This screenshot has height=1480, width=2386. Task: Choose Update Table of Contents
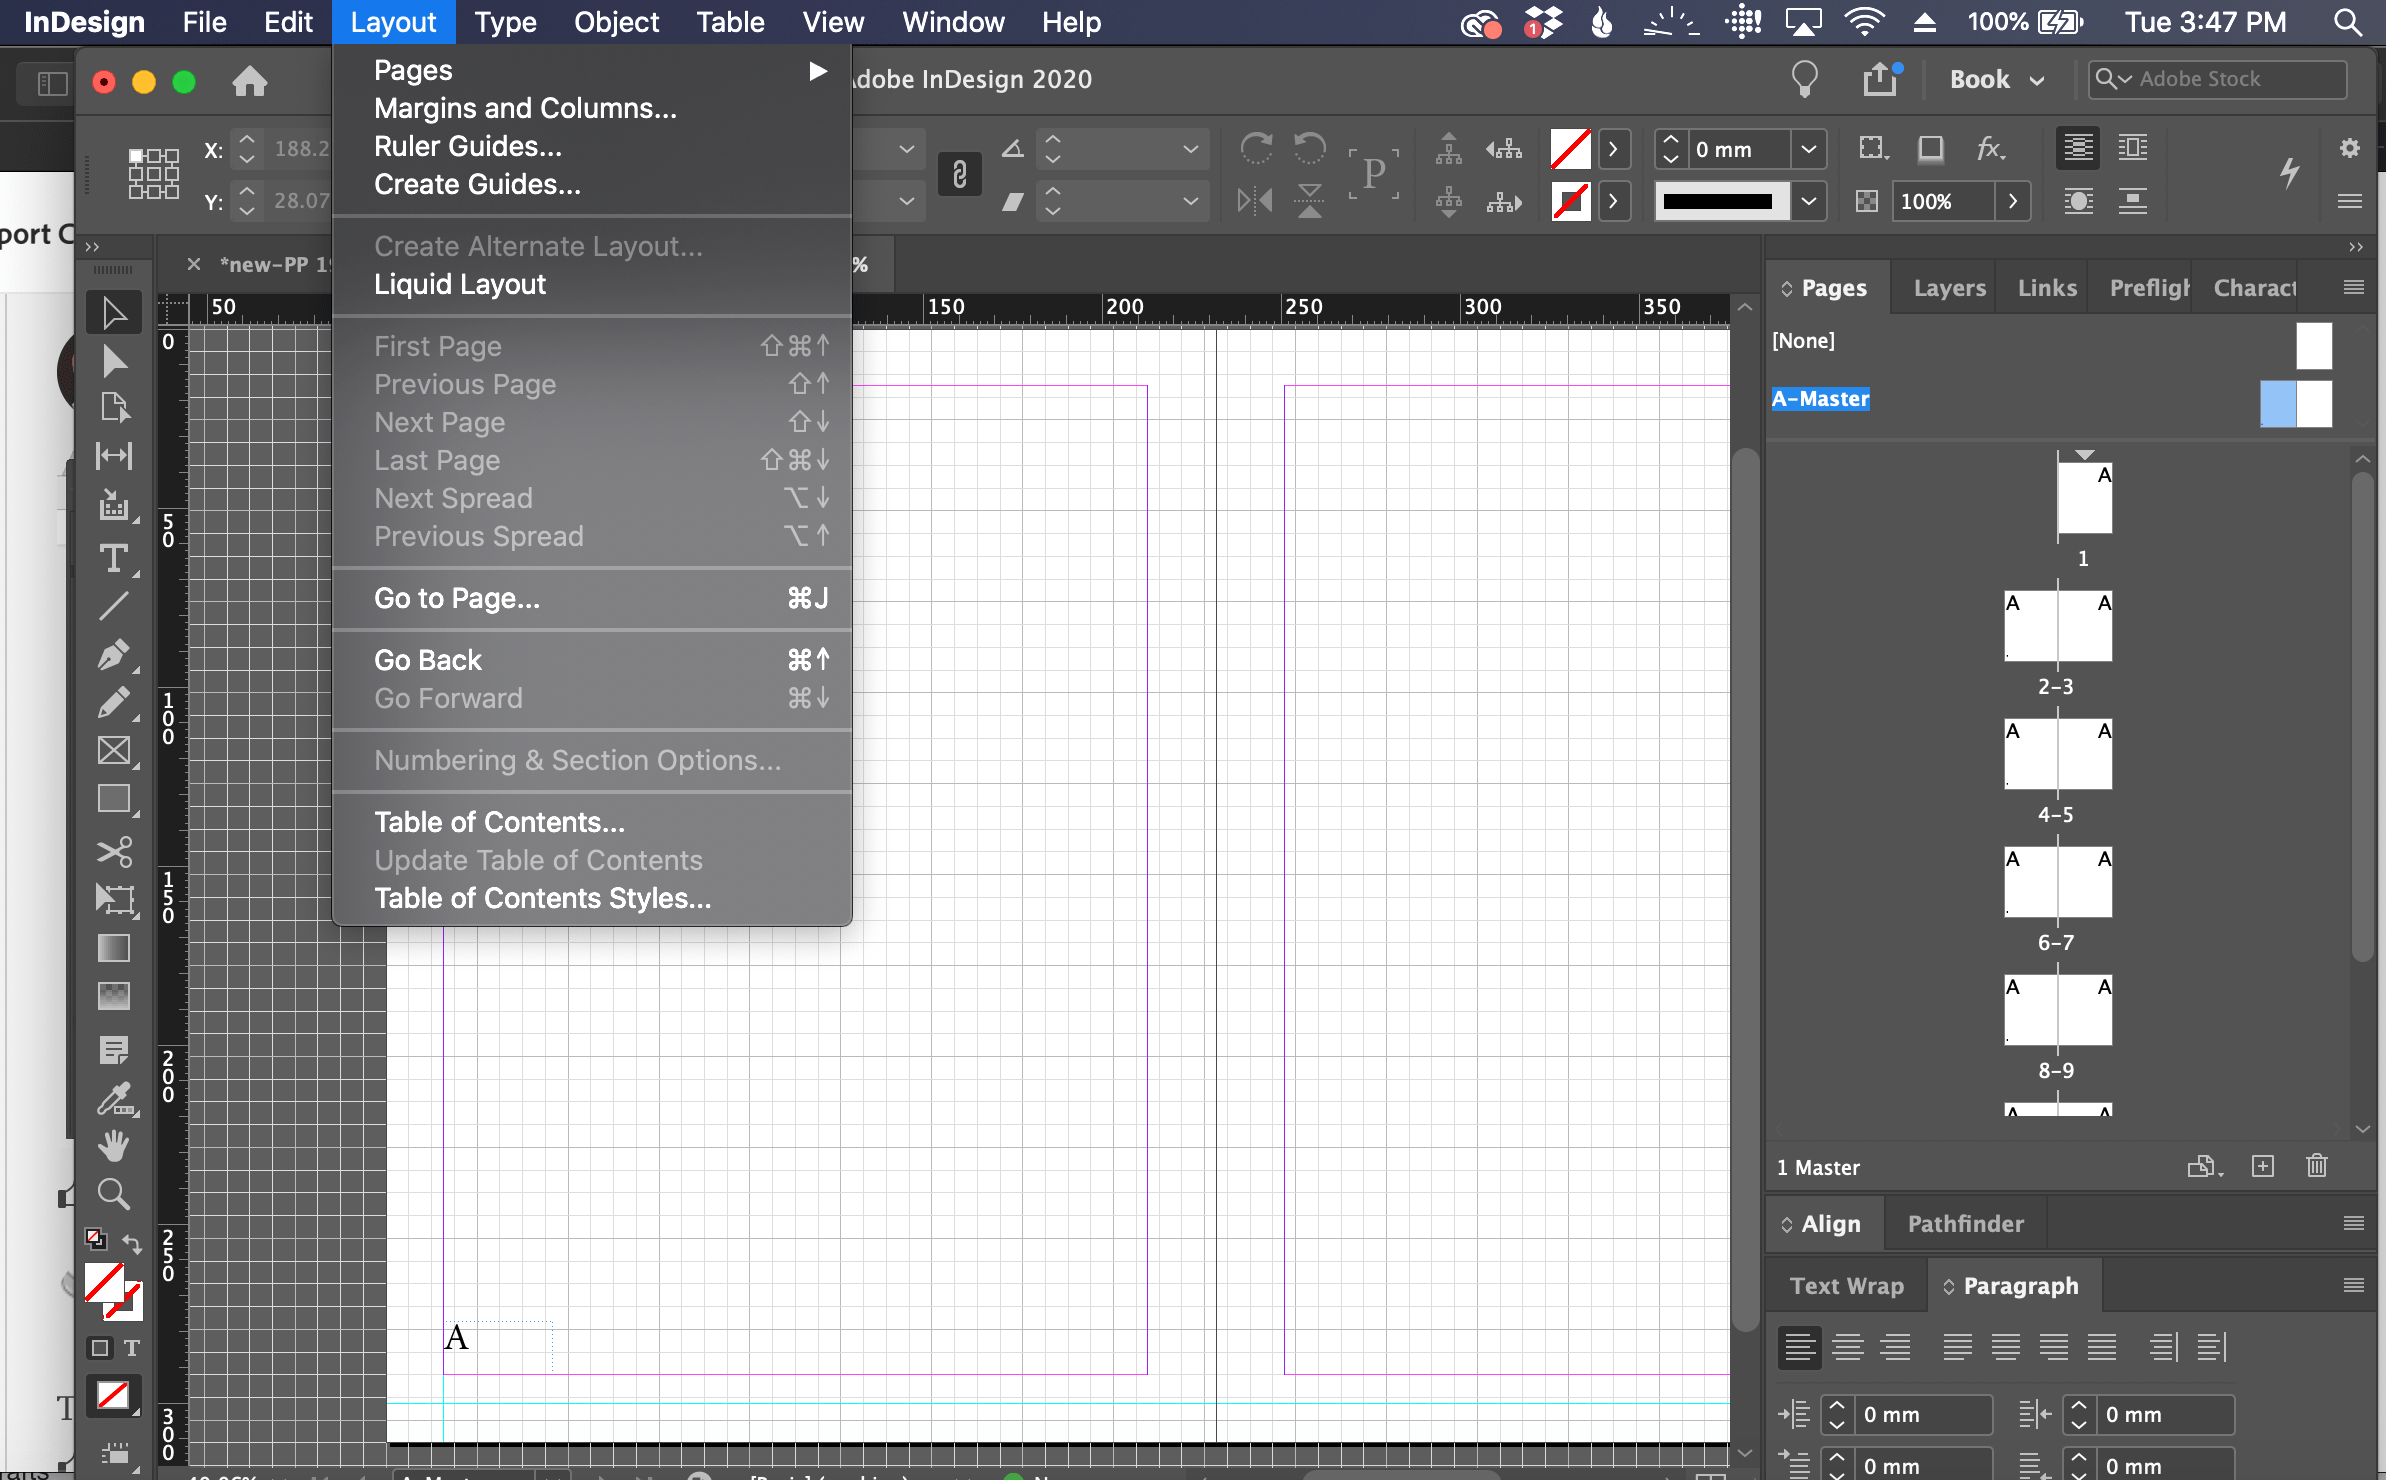538,860
